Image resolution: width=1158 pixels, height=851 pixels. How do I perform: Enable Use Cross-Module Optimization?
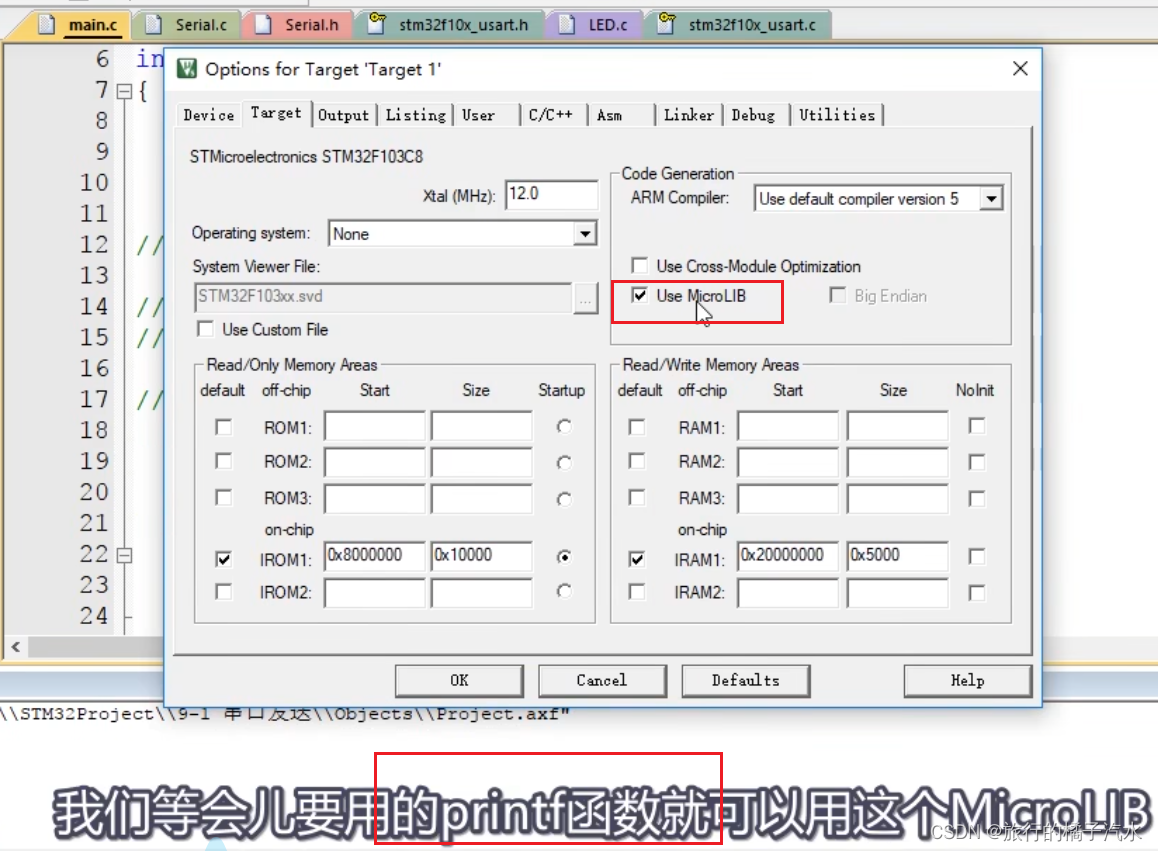coord(640,266)
